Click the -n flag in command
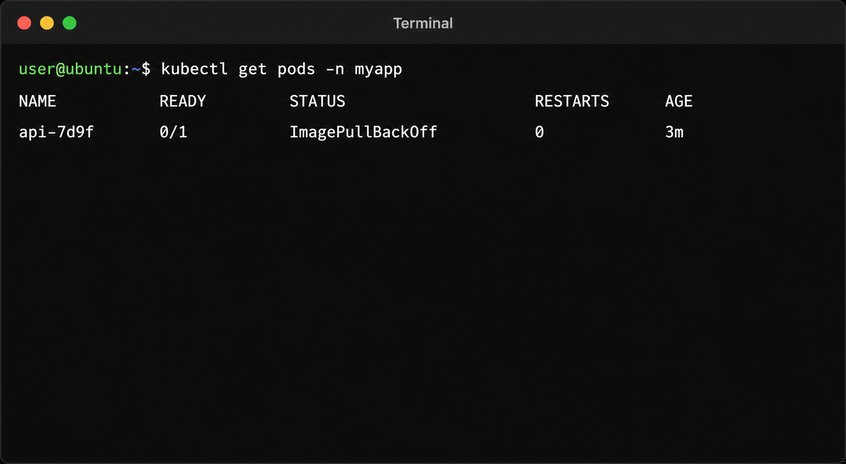This screenshot has height=464, width=846. [335, 69]
